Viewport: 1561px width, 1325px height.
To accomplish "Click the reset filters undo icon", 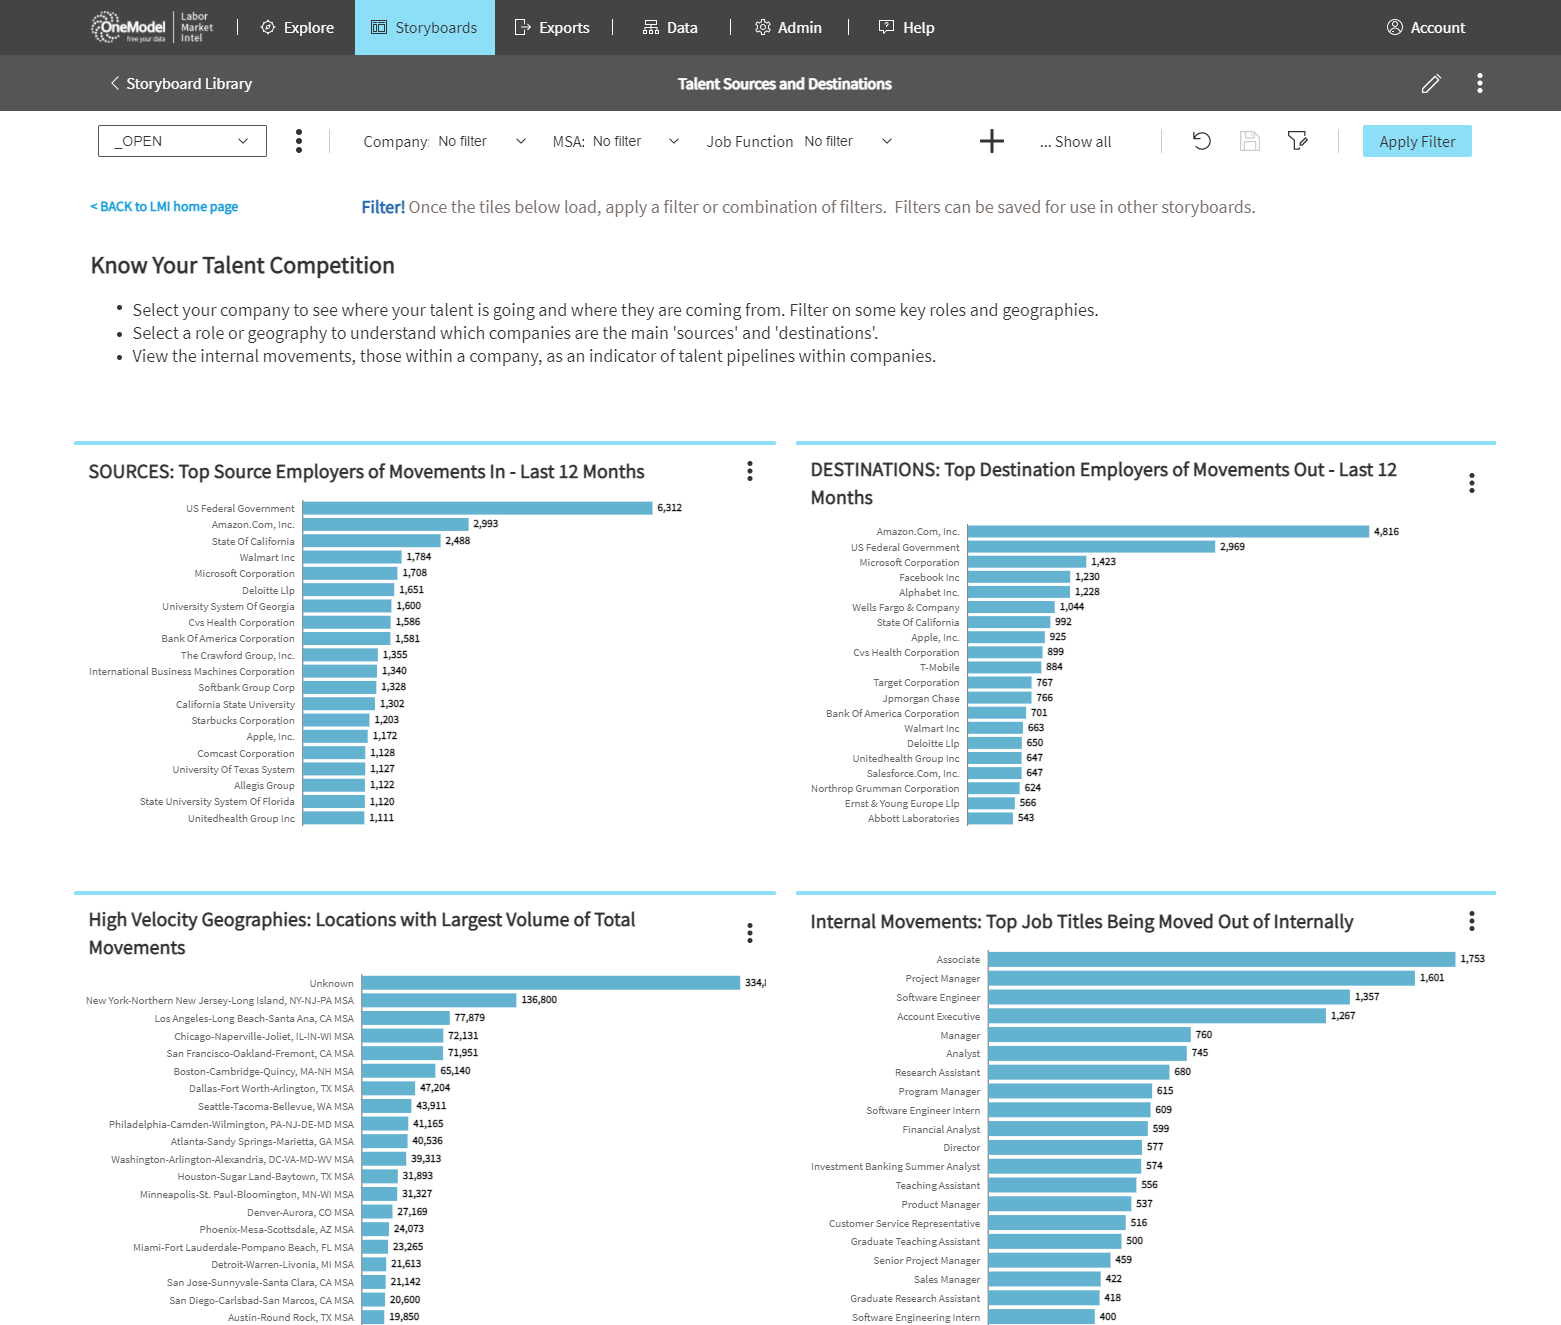I will pos(1202,141).
